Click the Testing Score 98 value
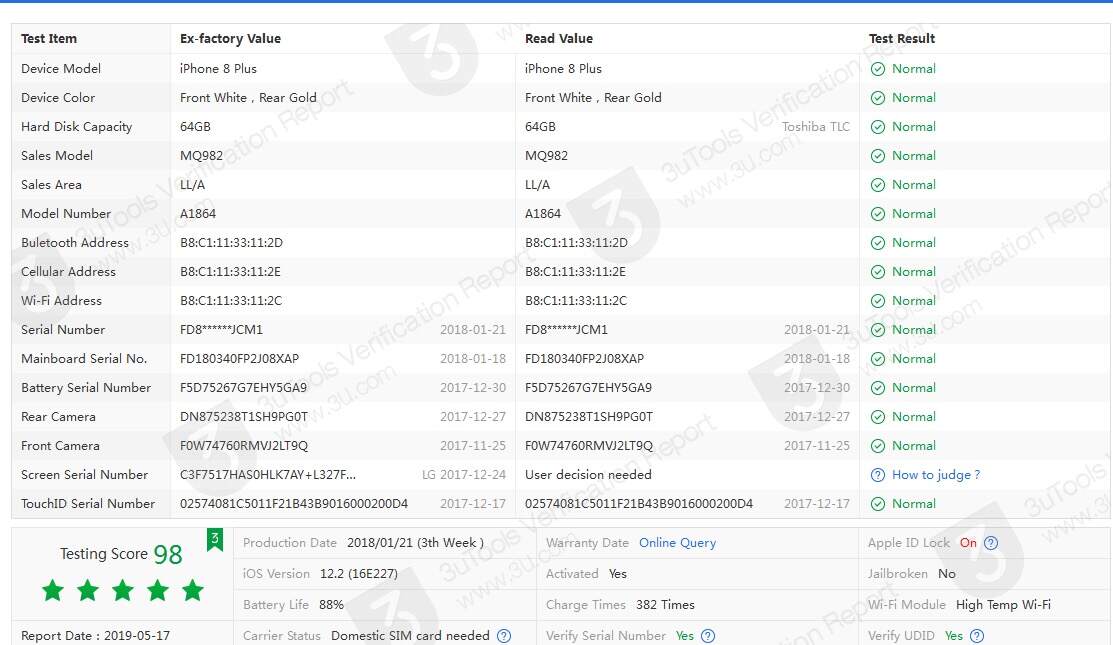Viewport: 1113px width, 645px height. [167, 555]
